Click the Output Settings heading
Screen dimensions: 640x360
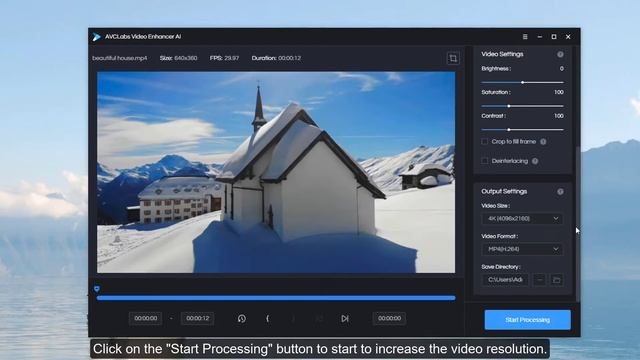[504, 191]
